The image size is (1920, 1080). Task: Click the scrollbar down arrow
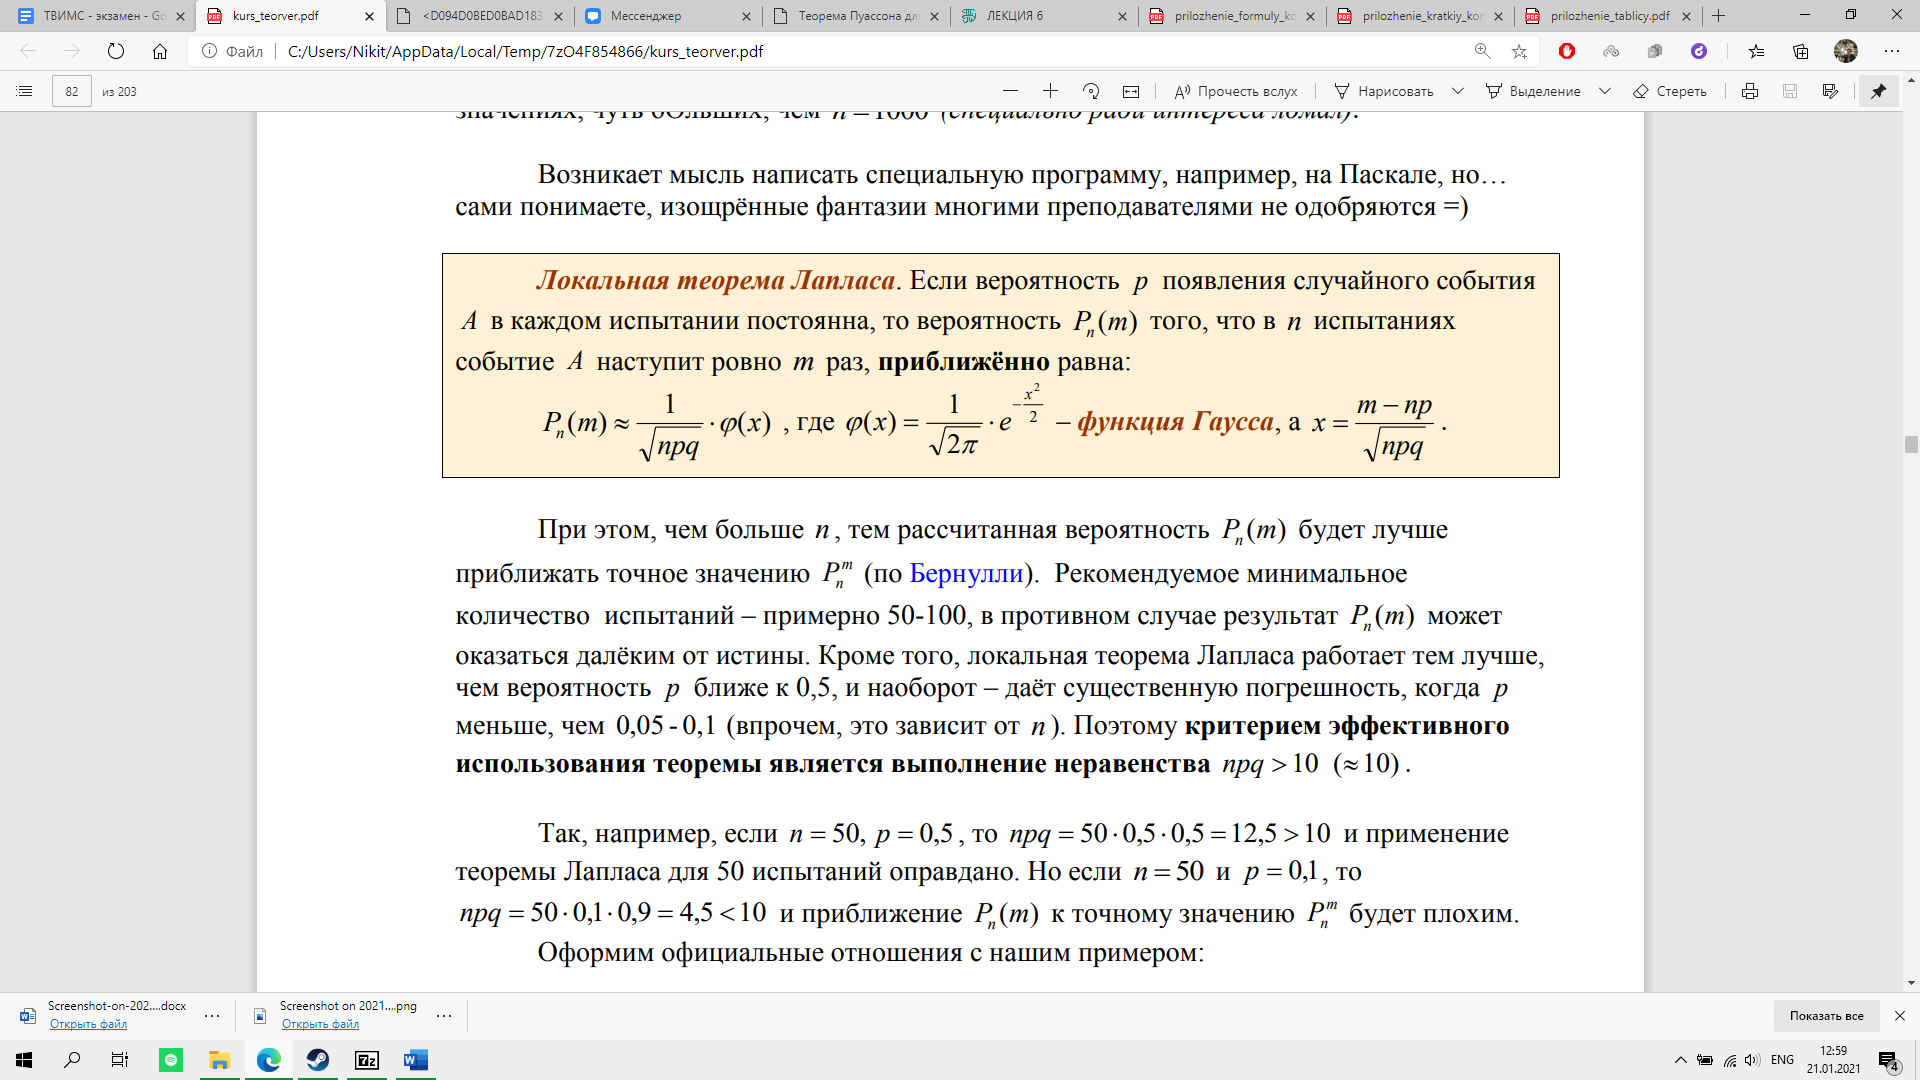[x=1911, y=984]
